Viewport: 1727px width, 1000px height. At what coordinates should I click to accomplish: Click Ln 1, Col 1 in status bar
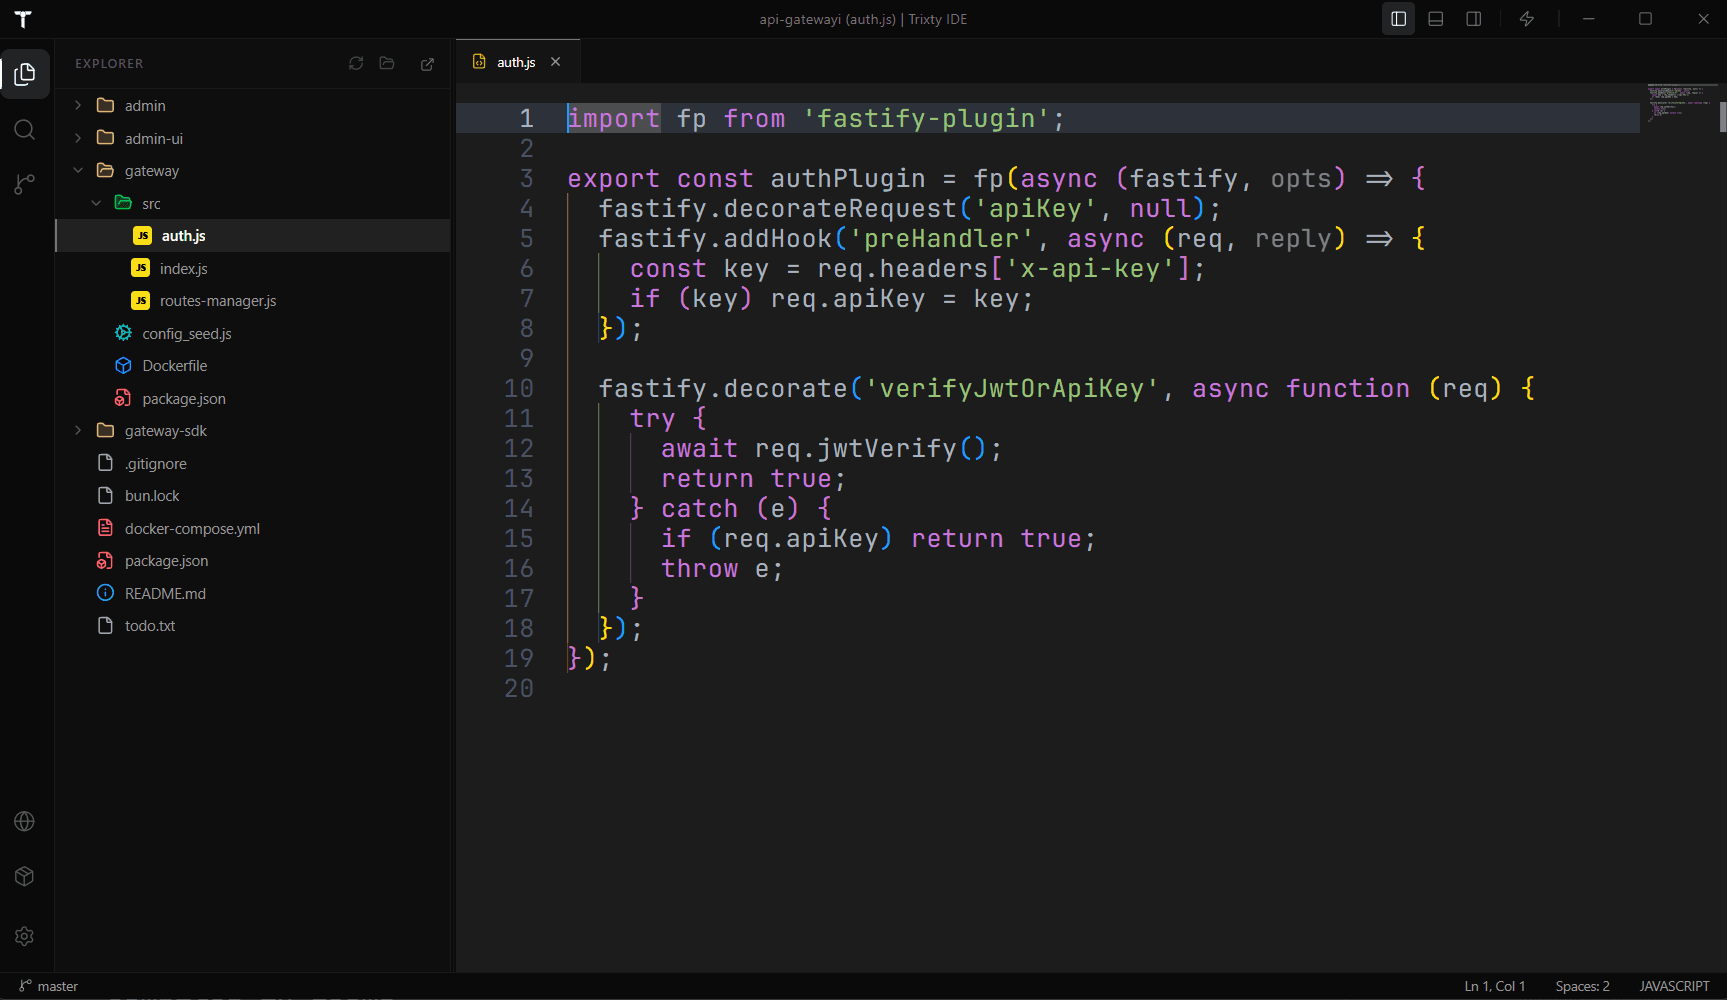coord(1495,986)
